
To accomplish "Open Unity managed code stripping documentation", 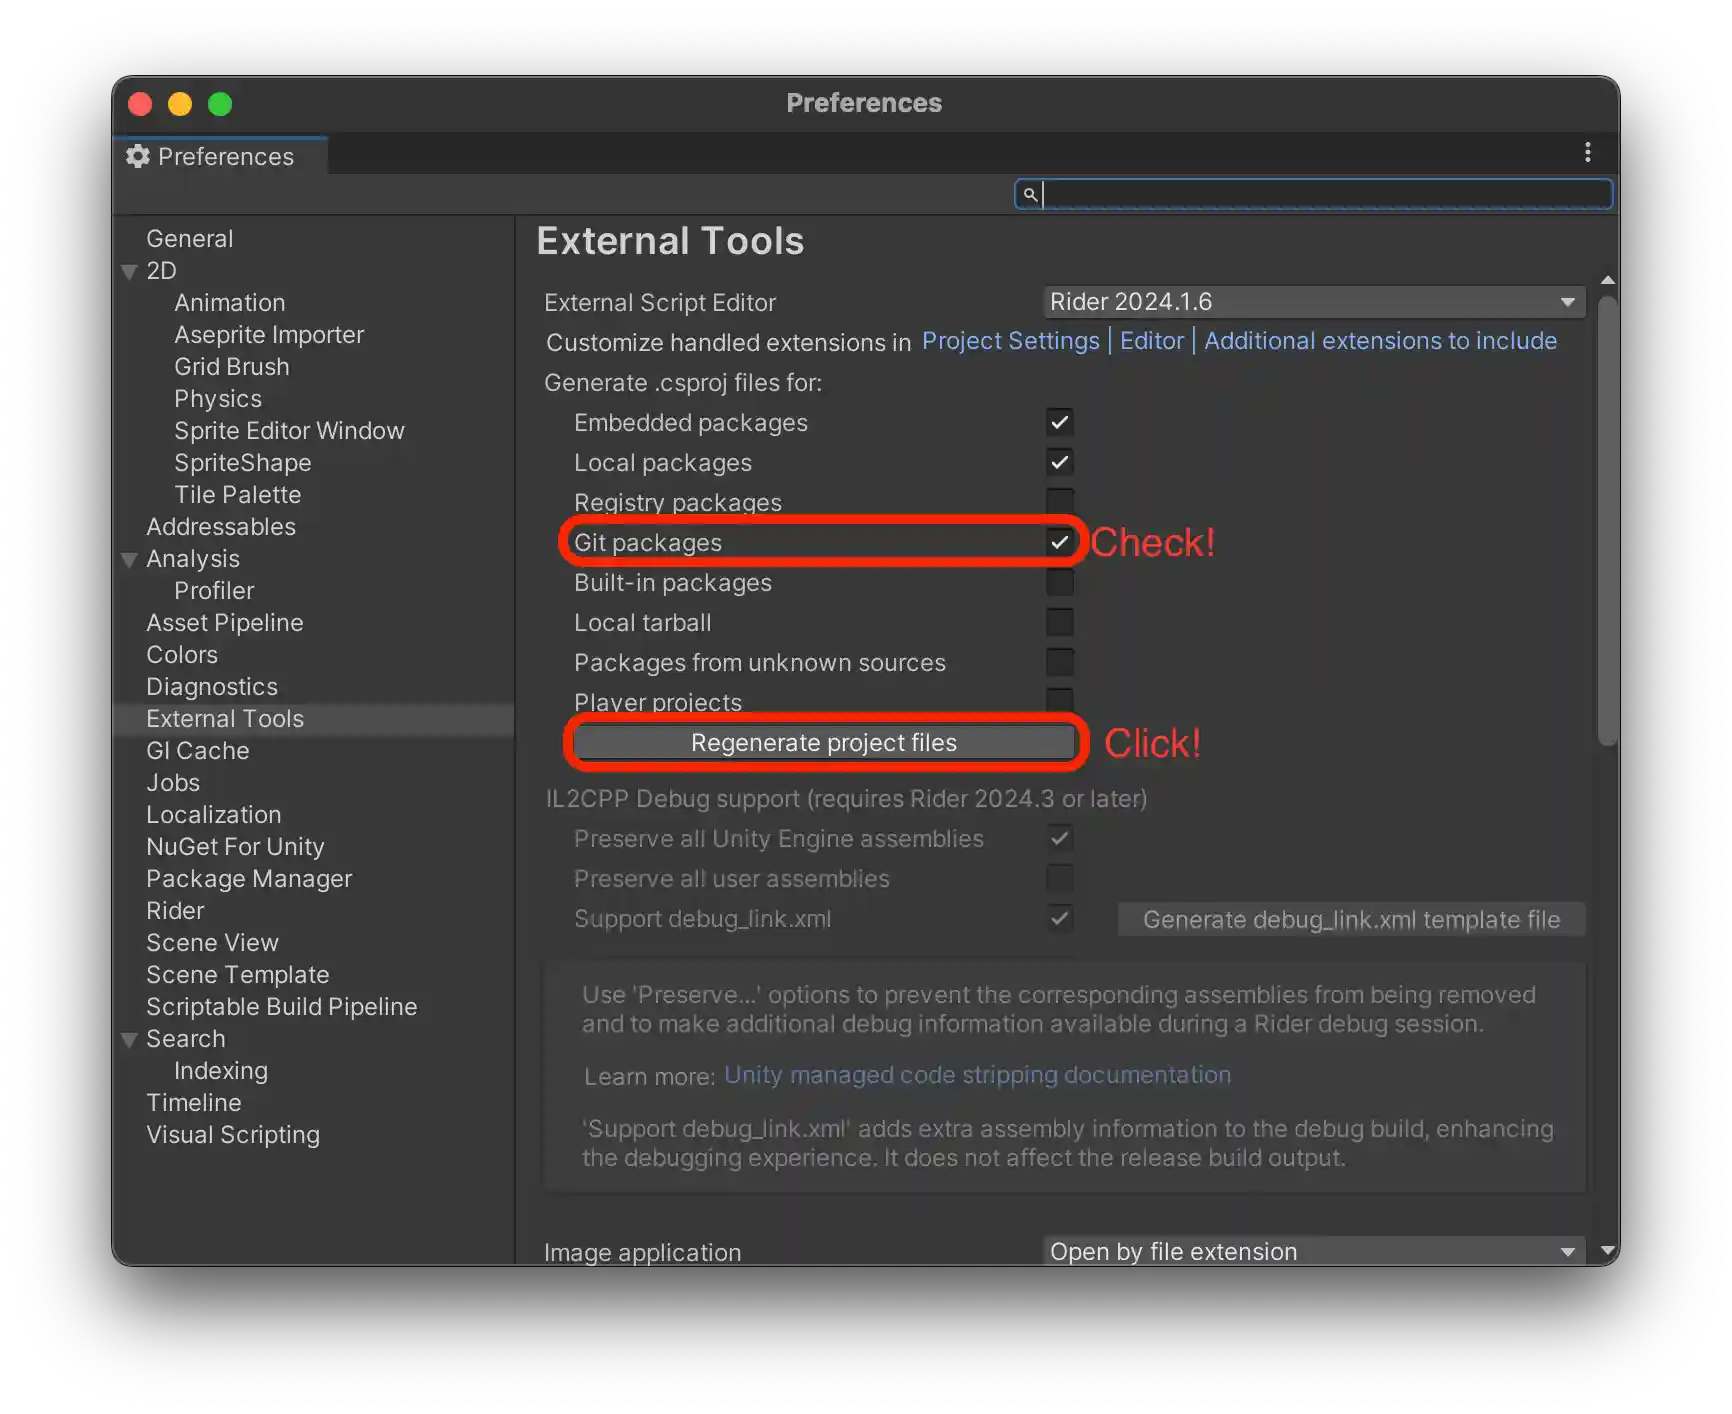I will pyautogui.click(x=977, y=1075).
